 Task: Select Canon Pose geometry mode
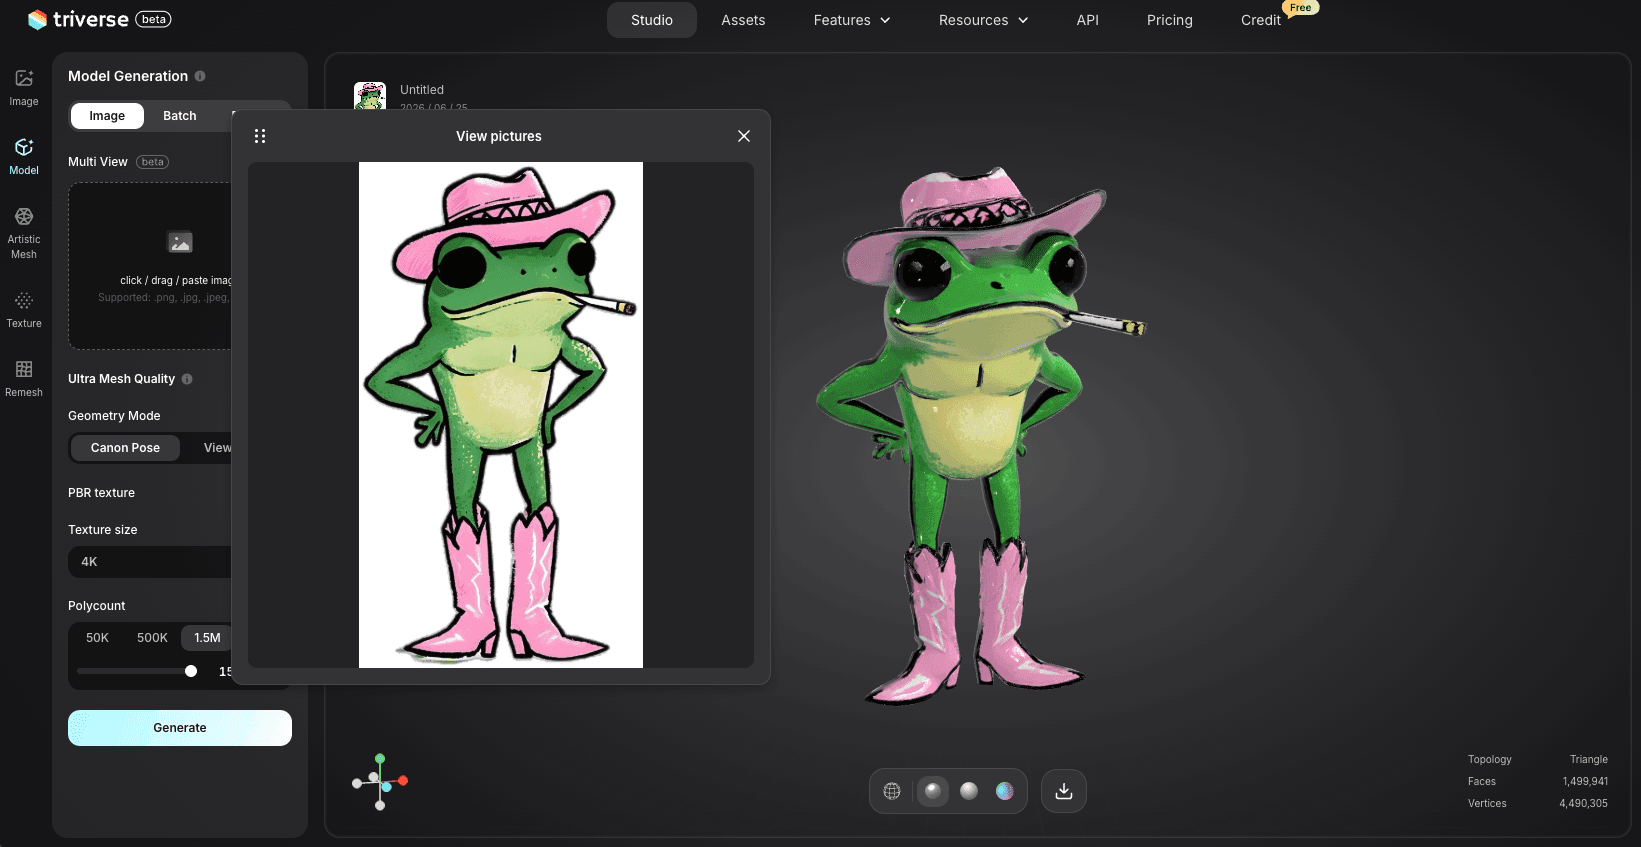125,448
